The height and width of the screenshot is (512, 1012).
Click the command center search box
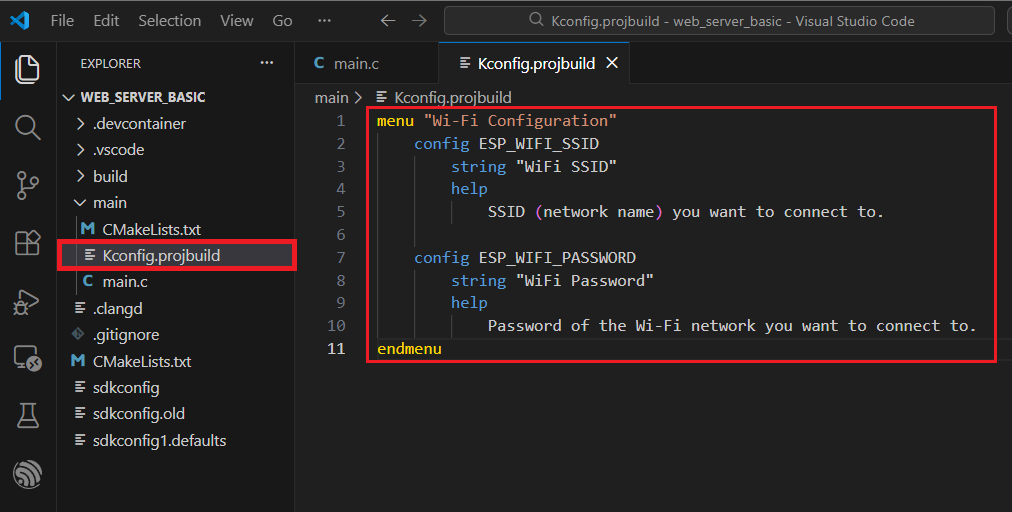pyautogui.click(x=718, y=20)
